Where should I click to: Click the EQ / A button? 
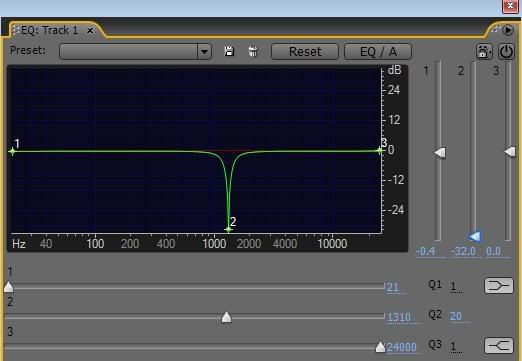(x=378, y=52)
